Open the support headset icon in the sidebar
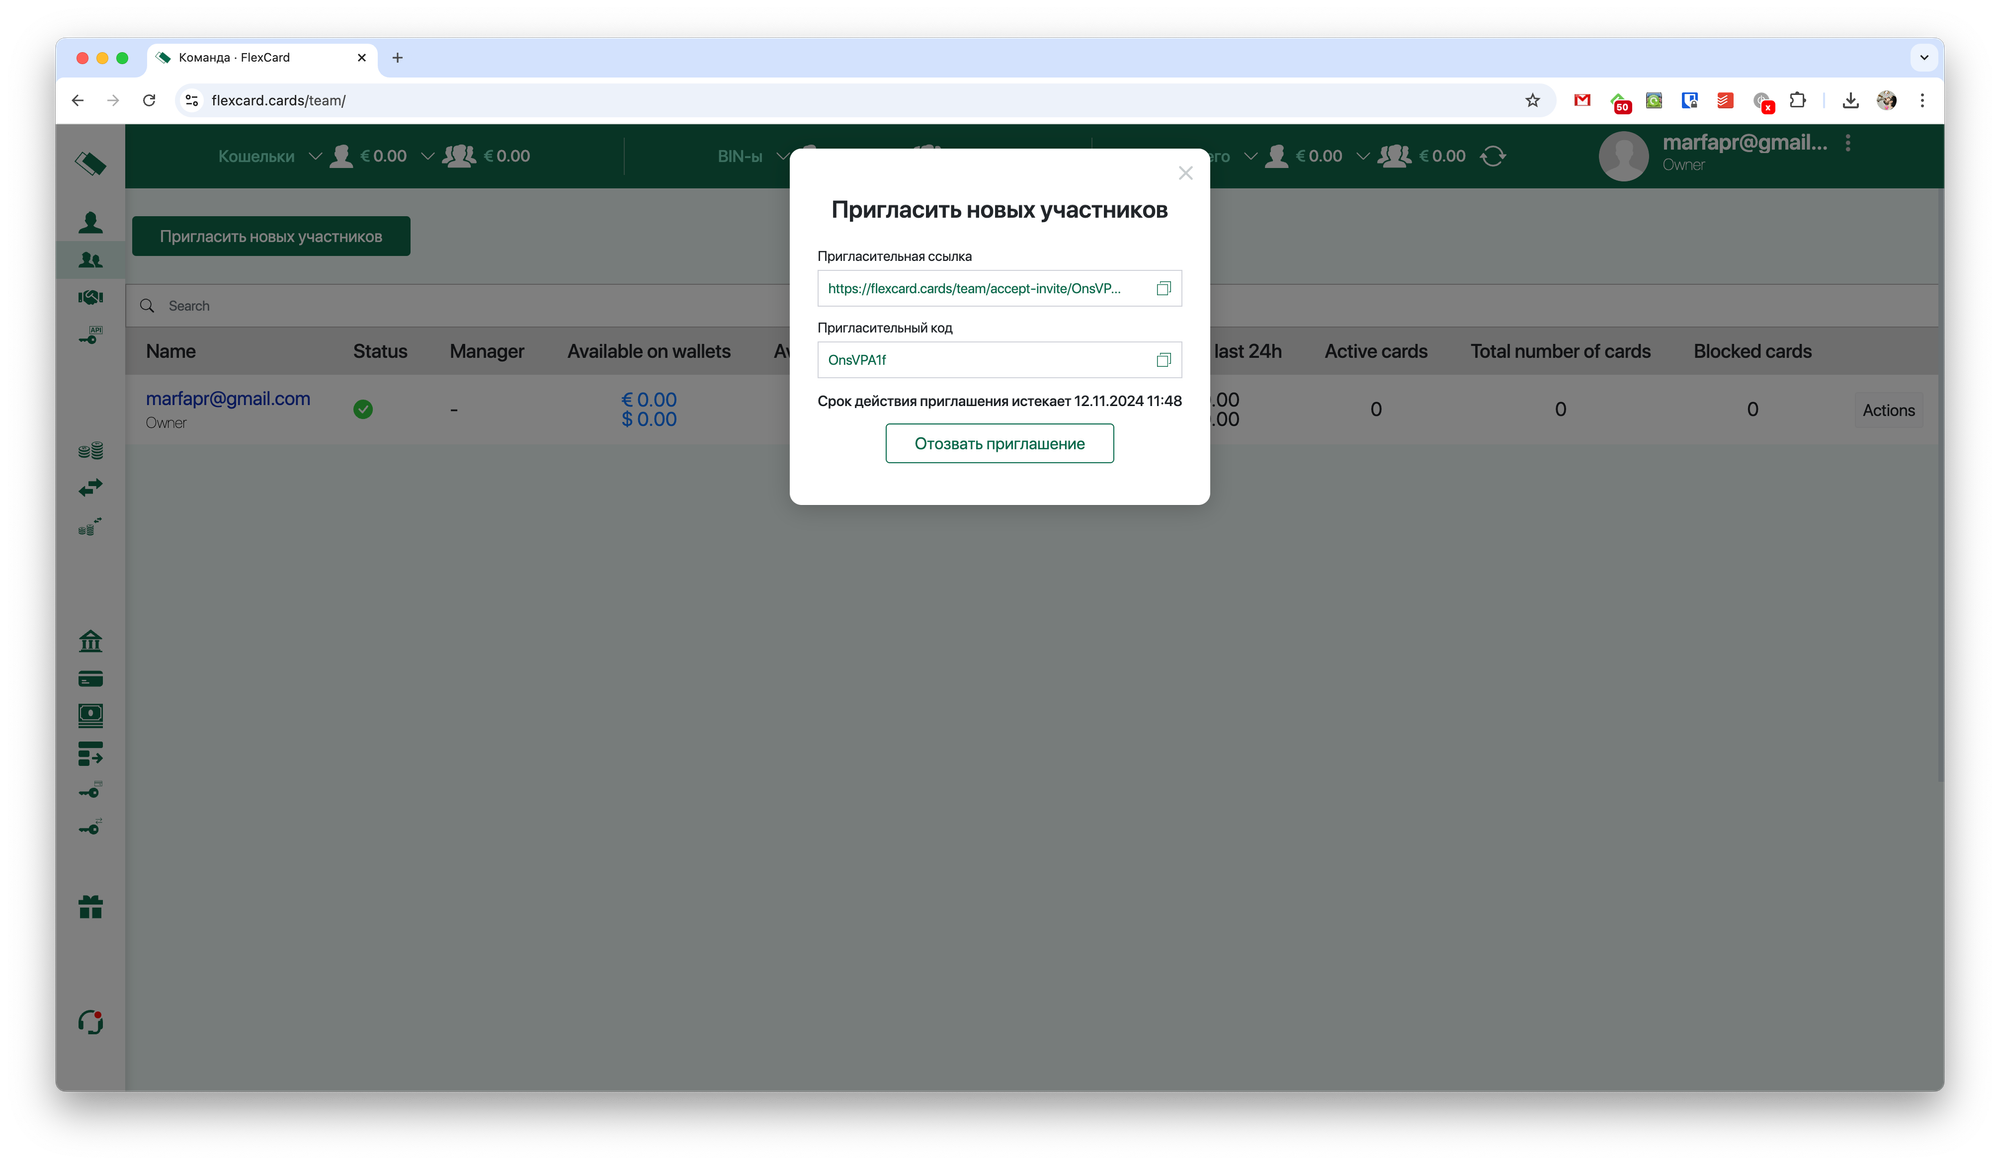 pyautogui.click(x=91, y=1022)
